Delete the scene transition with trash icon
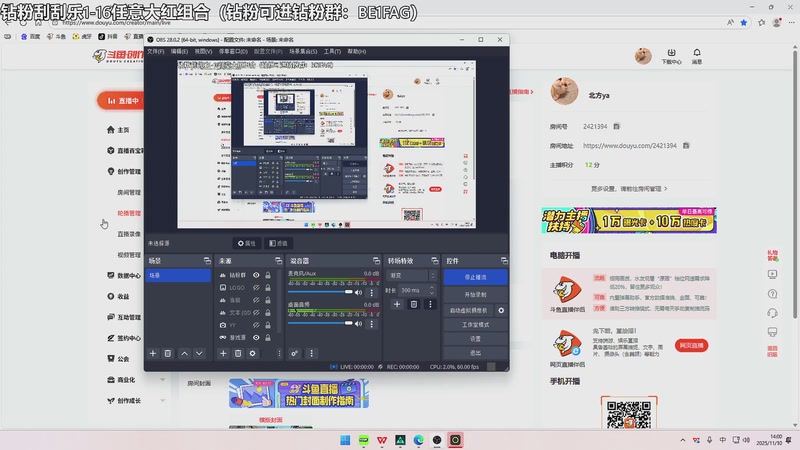Screen dimensions: 800x450 pyautogui.click(x=414, y=304)
